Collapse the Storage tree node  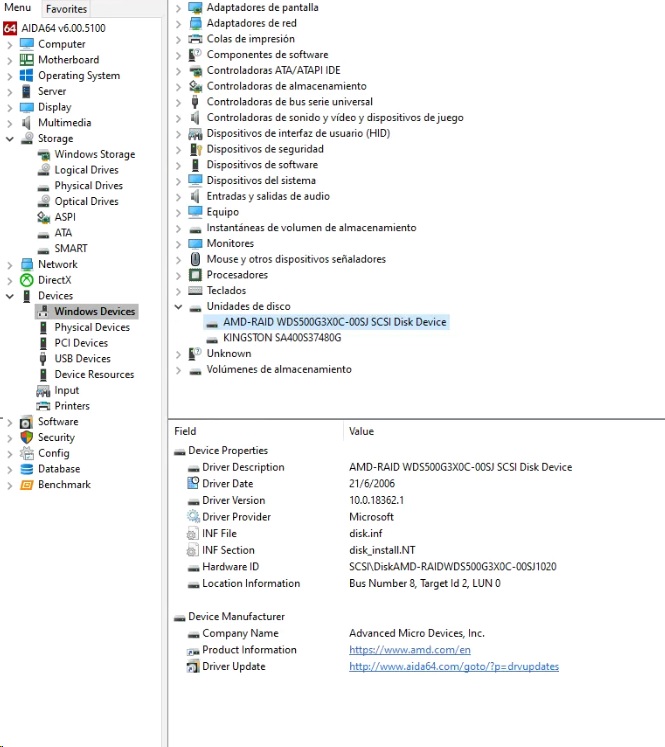coord(10,139)
